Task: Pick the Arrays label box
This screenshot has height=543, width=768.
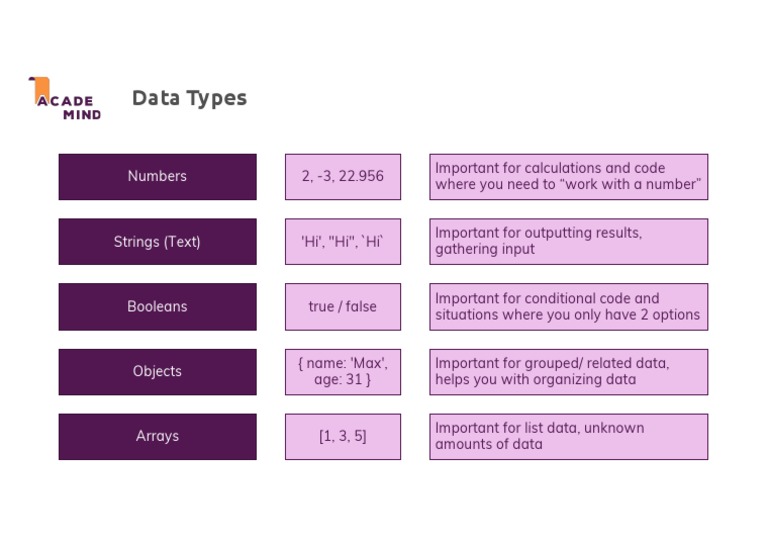Action: click(x=157, y=436)
